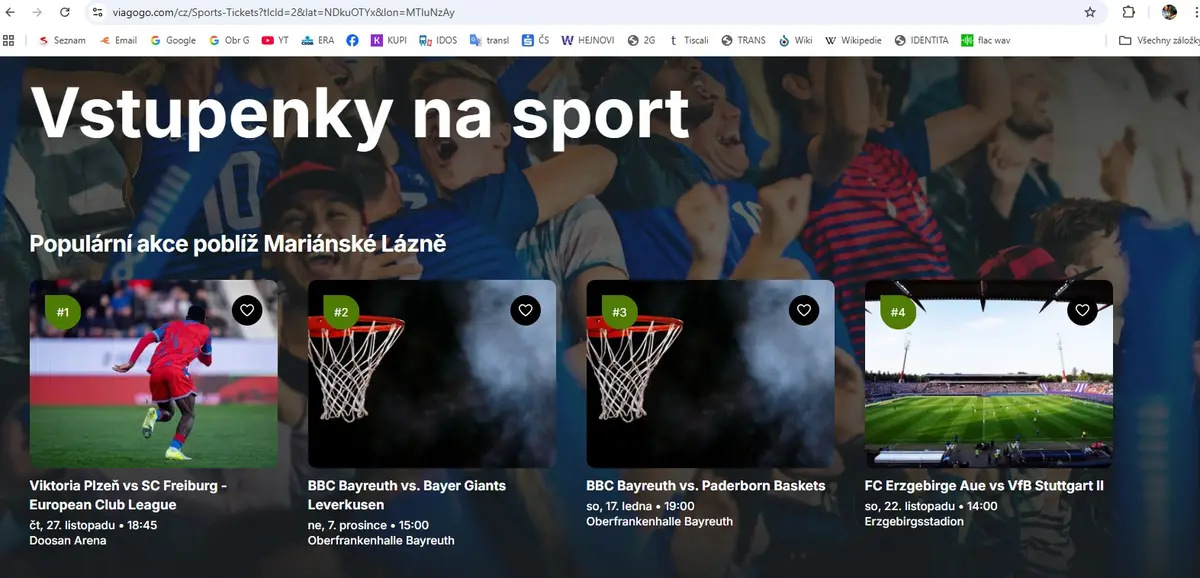Screen dimensions: 1200x578
Task: Click the browser forward arrow
Action: (x=37, y=12)
